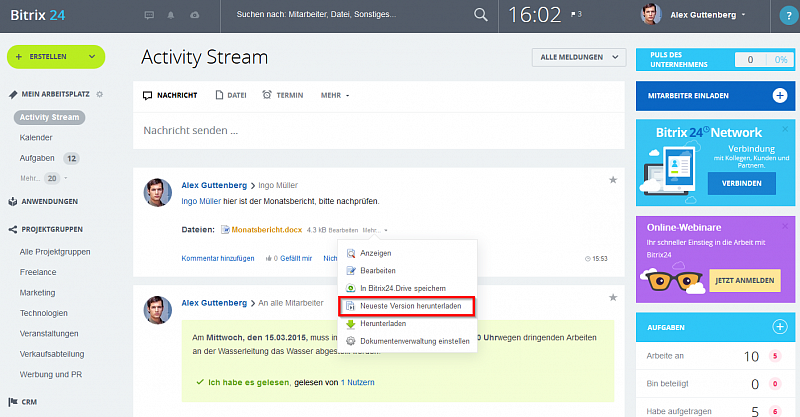This screenshot has width=800, height=417.
Task: Click the Anzeigen icon in file menu
Action: [351, 253]
